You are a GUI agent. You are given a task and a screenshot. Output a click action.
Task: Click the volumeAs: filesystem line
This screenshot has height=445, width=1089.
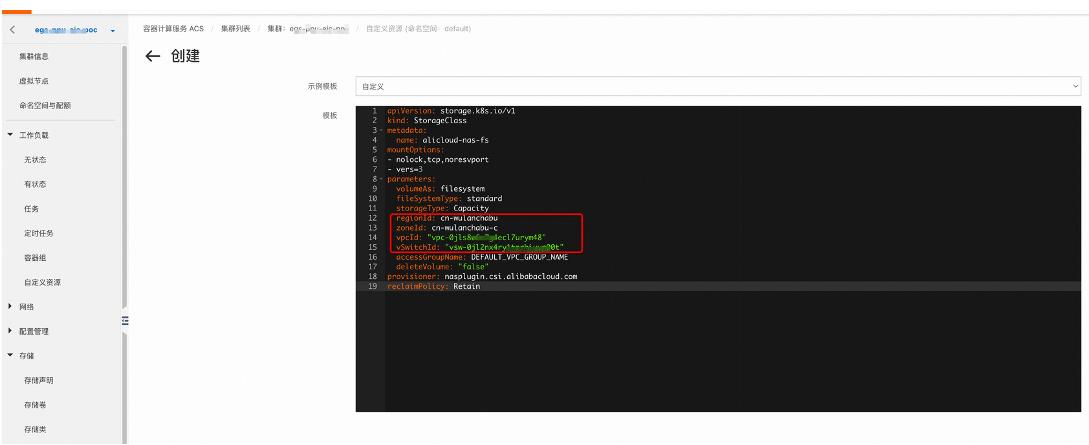440,189
